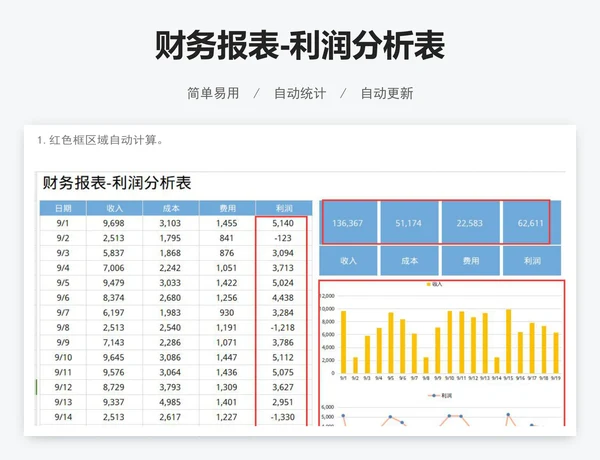Click the 9/1 bar in income chart
This screenshot has width=600, height=460.
(x=343, y=342)
